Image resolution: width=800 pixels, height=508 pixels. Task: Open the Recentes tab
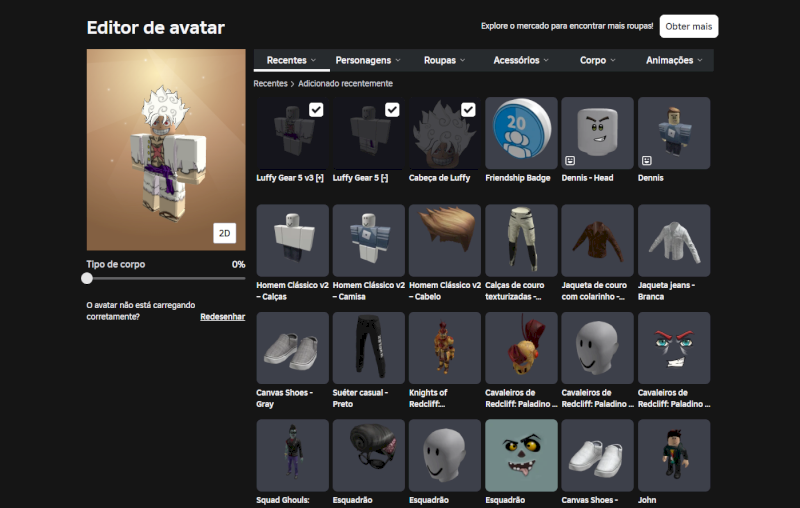(291, 60)
